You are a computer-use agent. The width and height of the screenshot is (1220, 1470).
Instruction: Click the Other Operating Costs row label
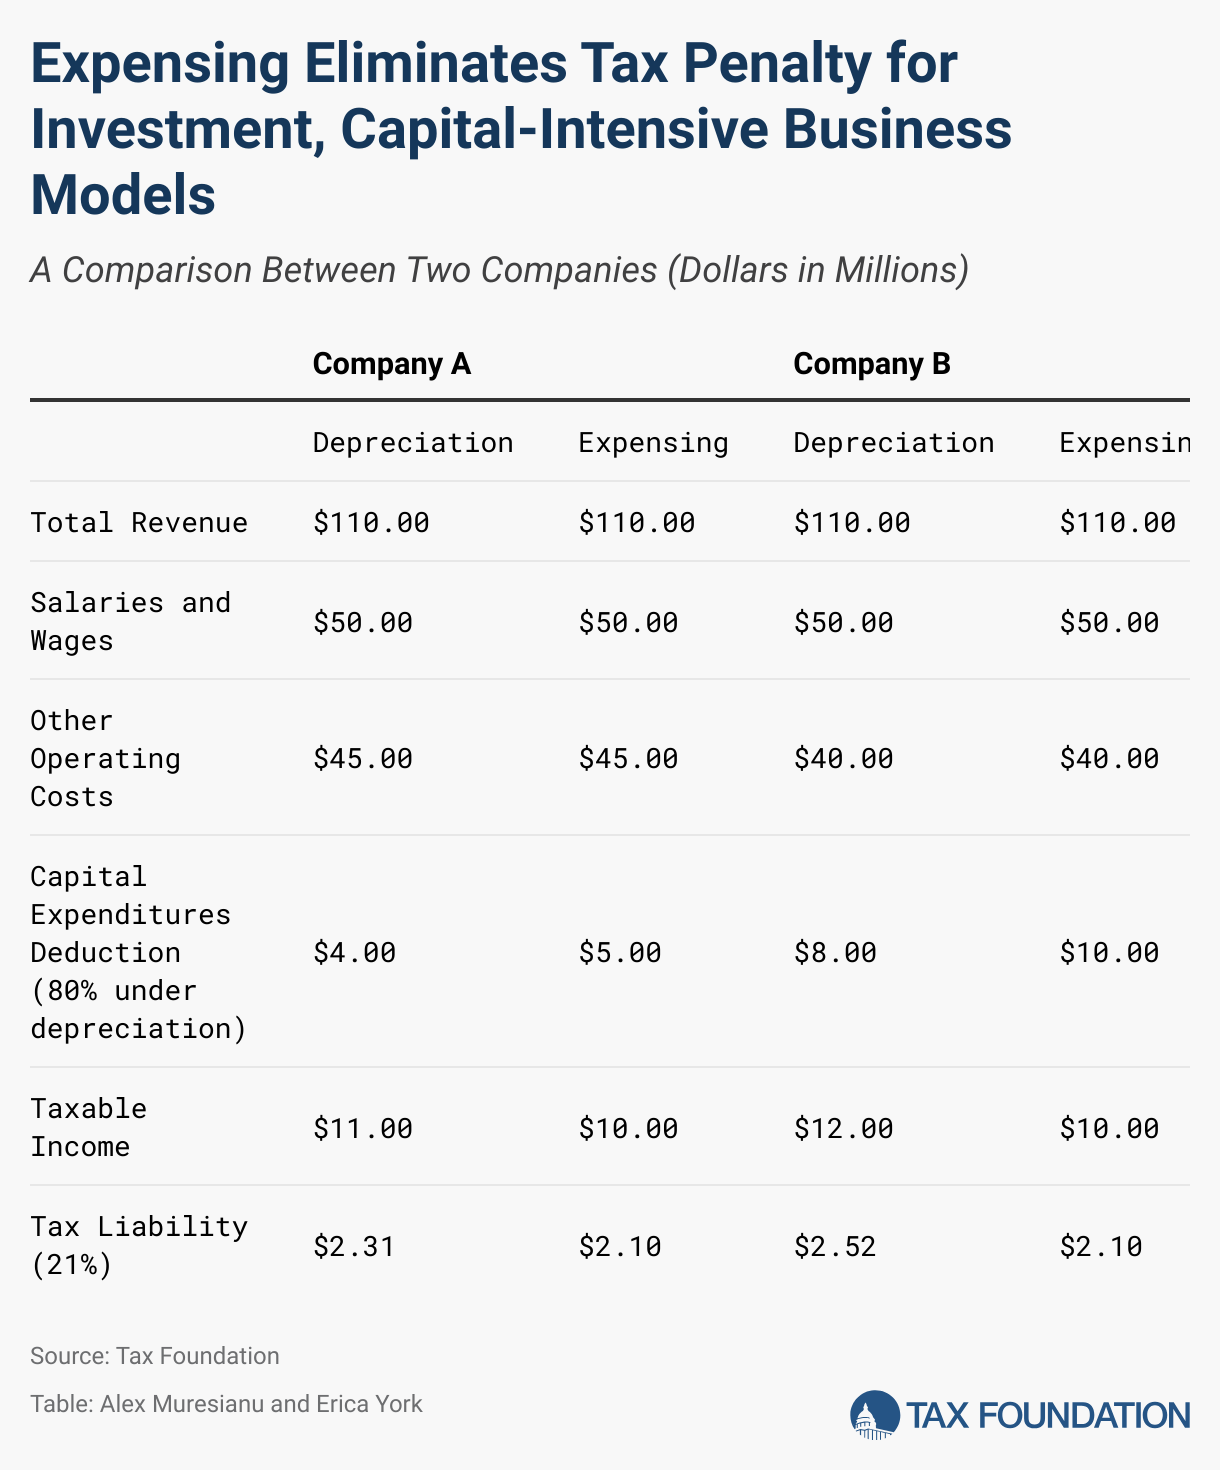106,758
